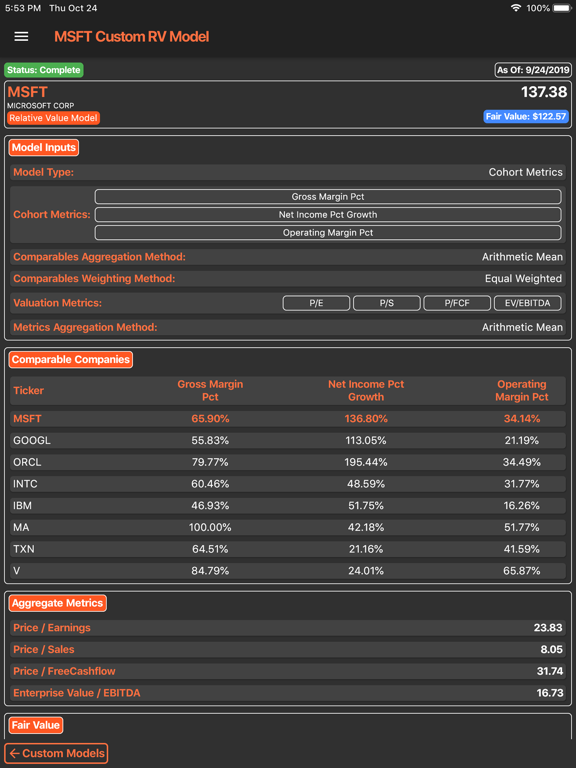Select the Net Income Pct Growth cohort metric
The image size is (576, 768).
click(328, 215)
